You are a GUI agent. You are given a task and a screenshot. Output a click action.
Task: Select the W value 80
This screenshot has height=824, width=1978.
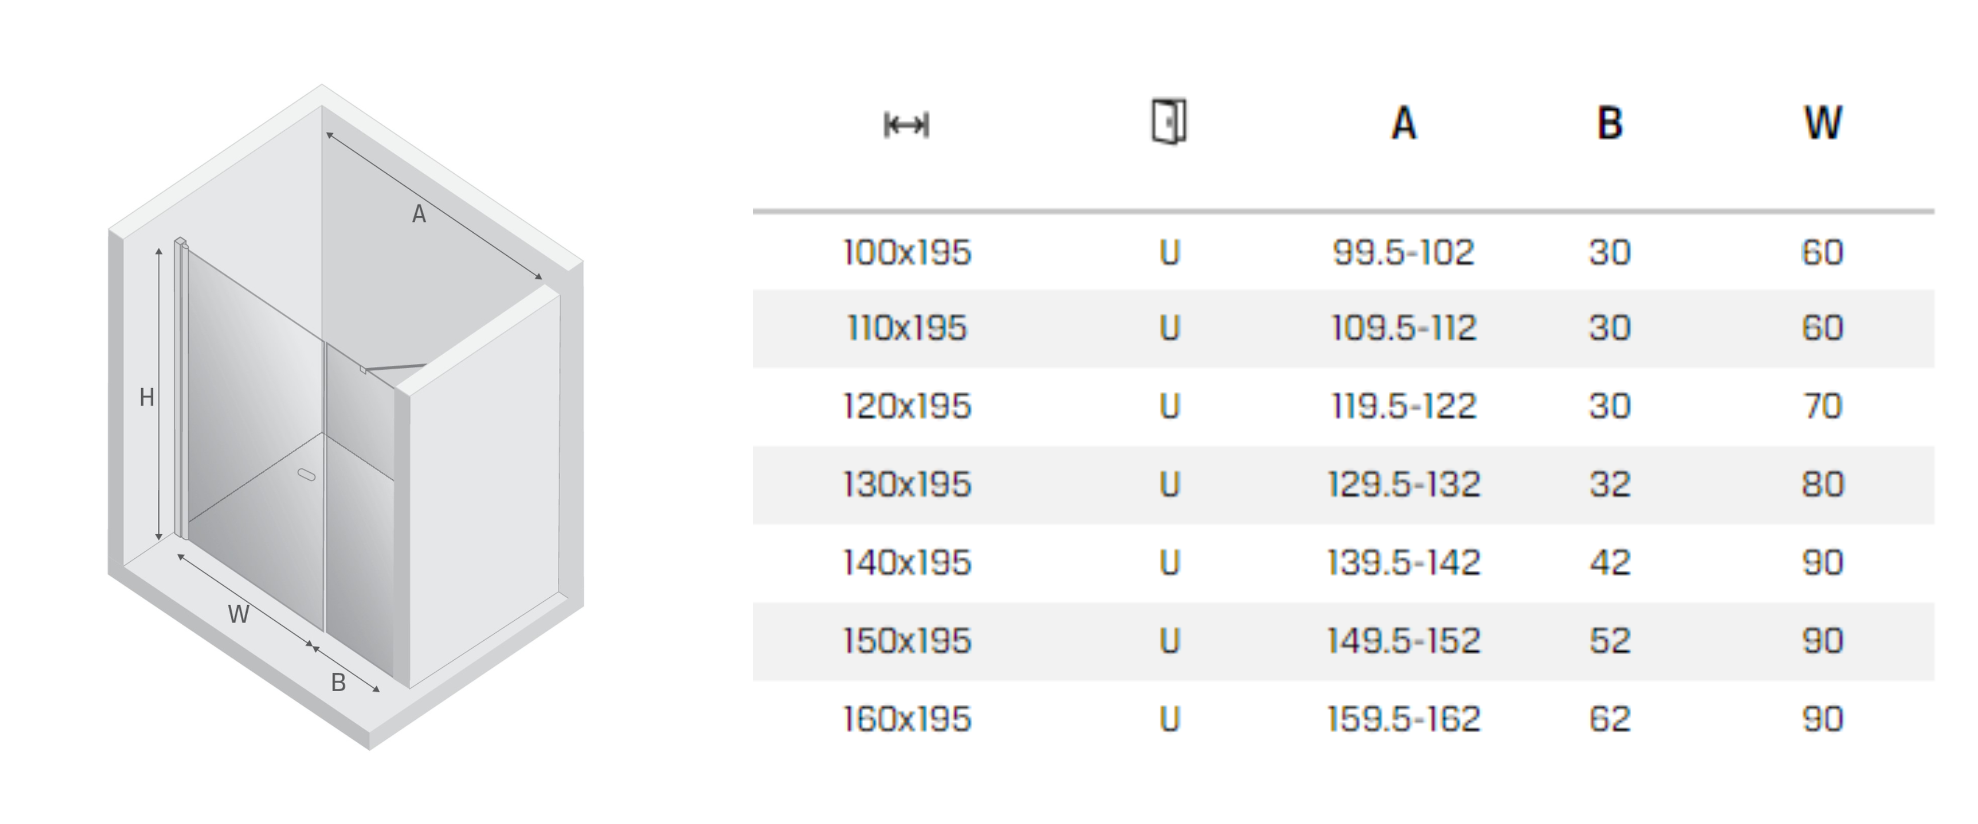(x=1823, y=484)
